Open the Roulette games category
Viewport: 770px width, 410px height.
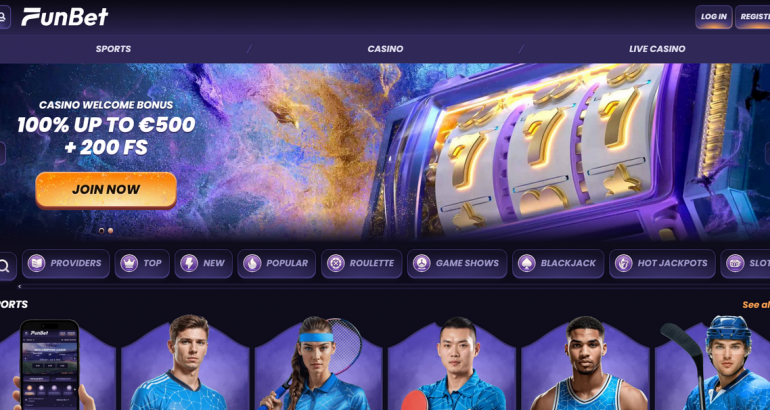point(361,264)
